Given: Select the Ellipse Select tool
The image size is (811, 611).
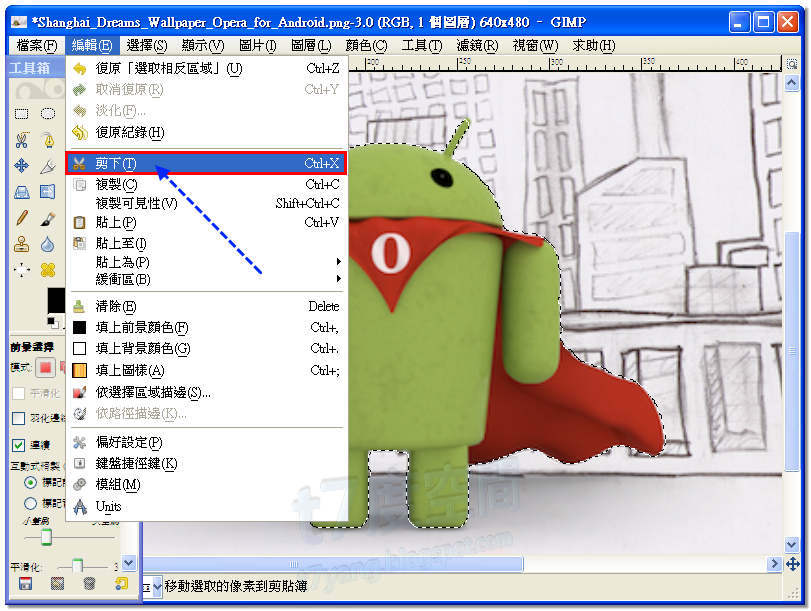Looking at the screenshot, I should coord(48,113).
